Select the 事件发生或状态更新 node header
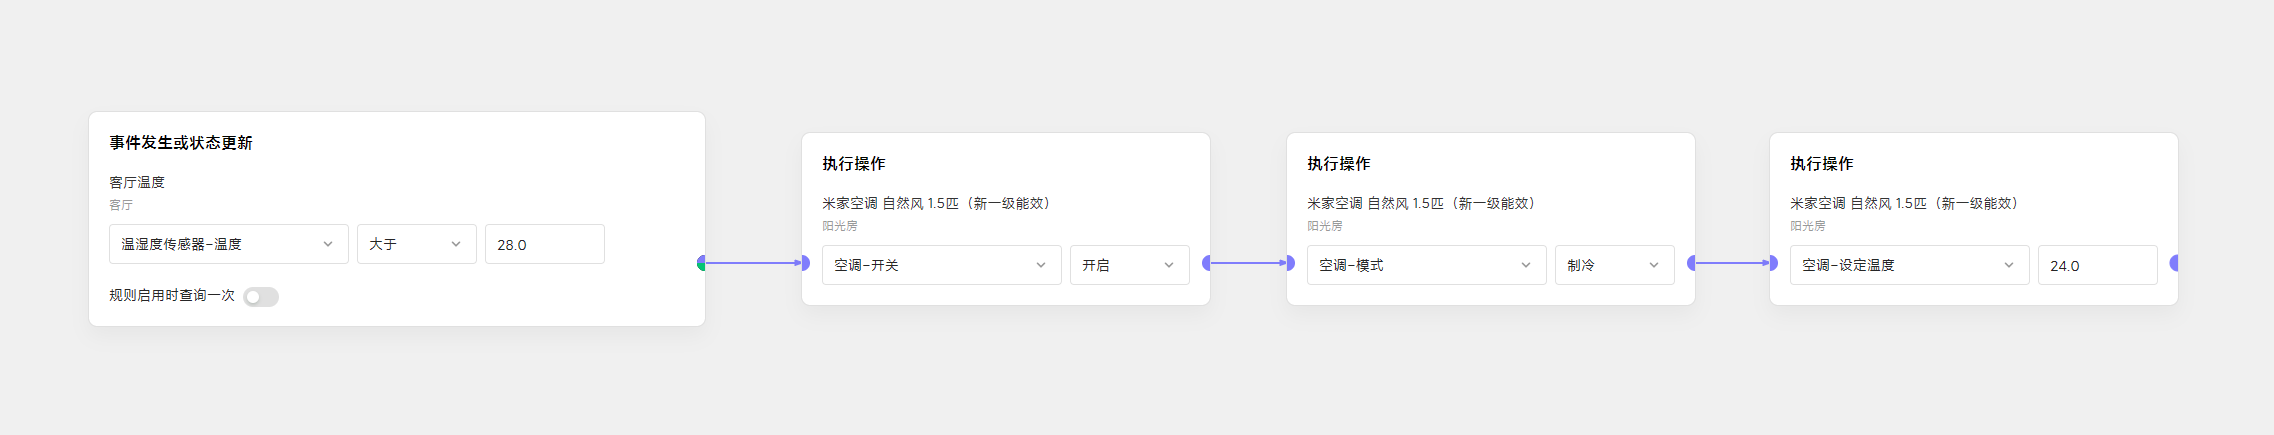Viewport: 2274px width, 435px height. [181, 143]
